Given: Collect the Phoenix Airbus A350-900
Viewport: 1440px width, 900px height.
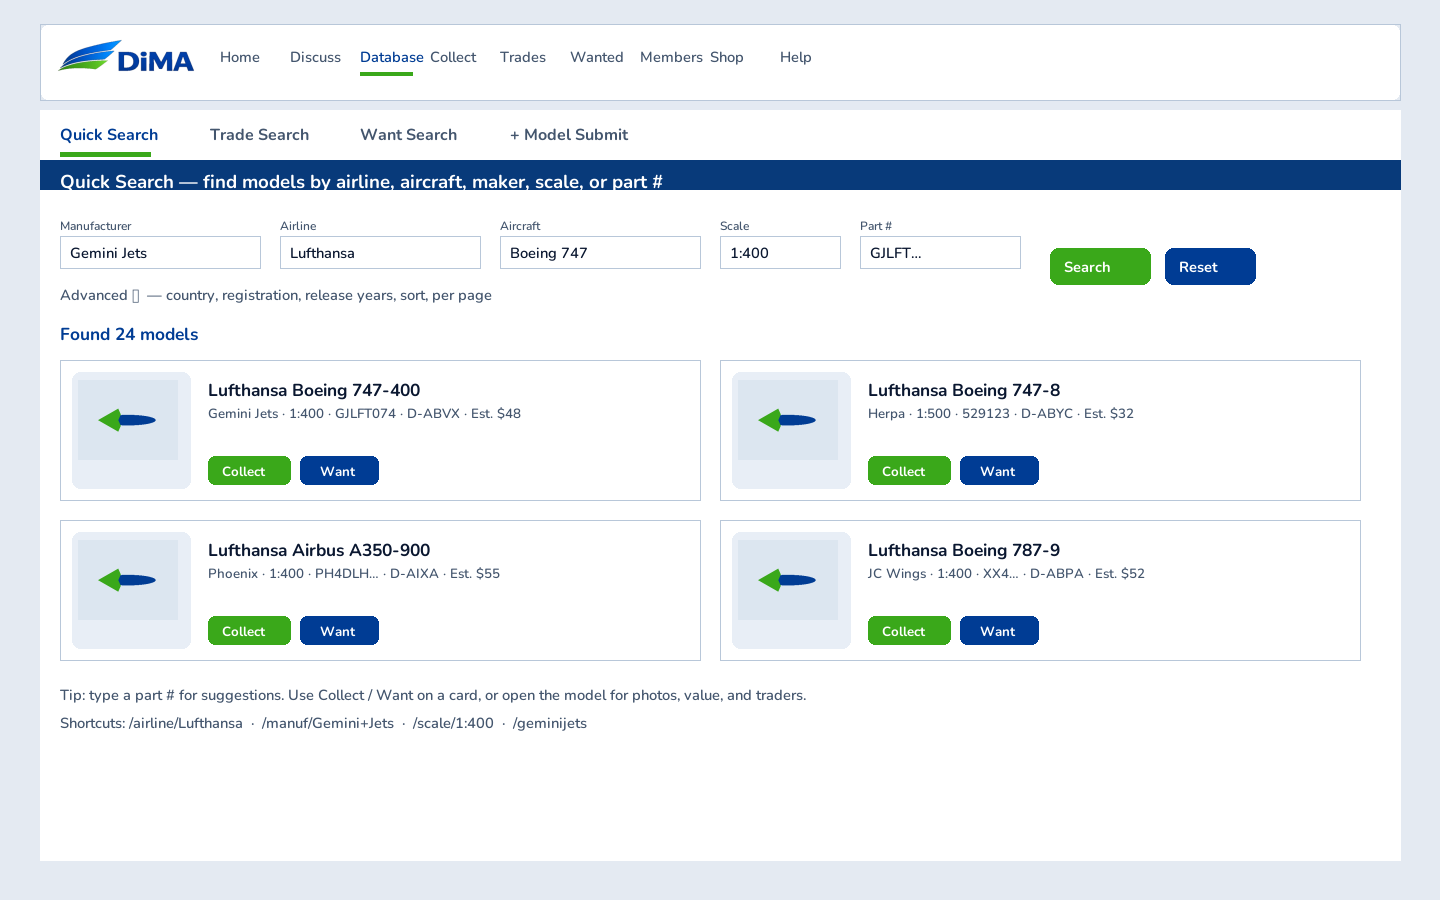Looking at the screenshot, I should coord(249,631).
